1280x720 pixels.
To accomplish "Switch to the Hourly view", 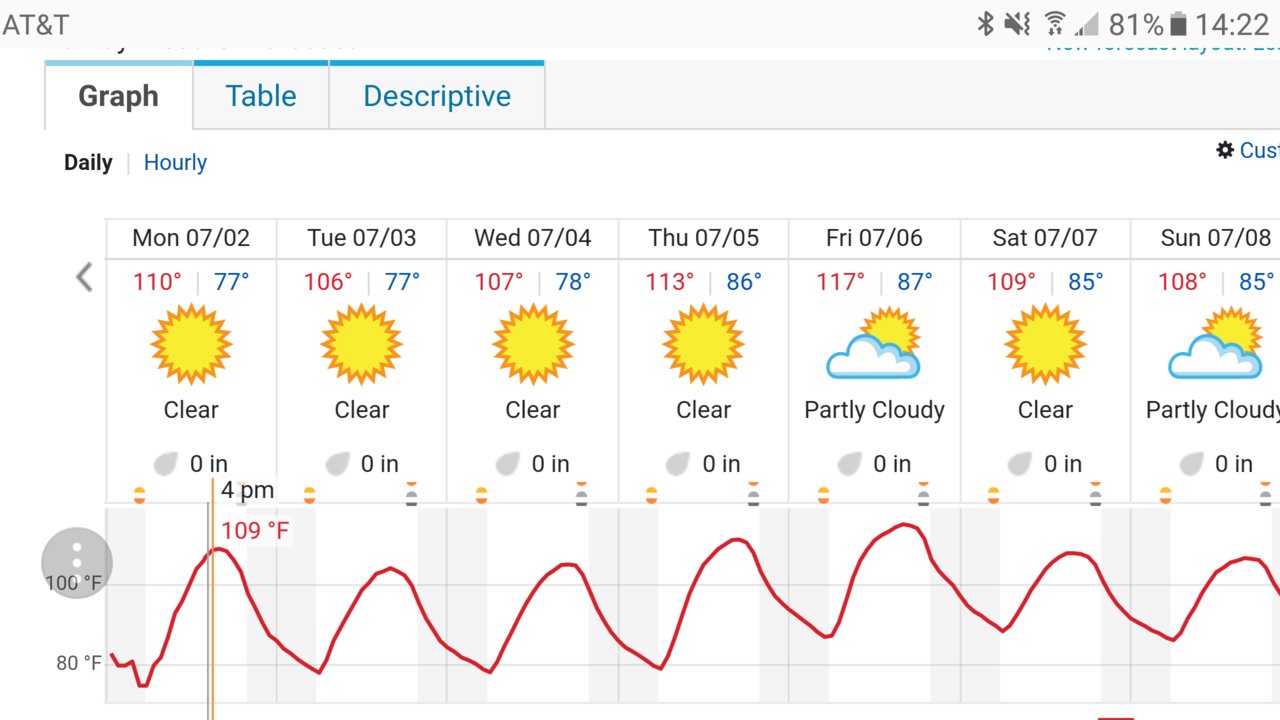I will click(175, 162).
